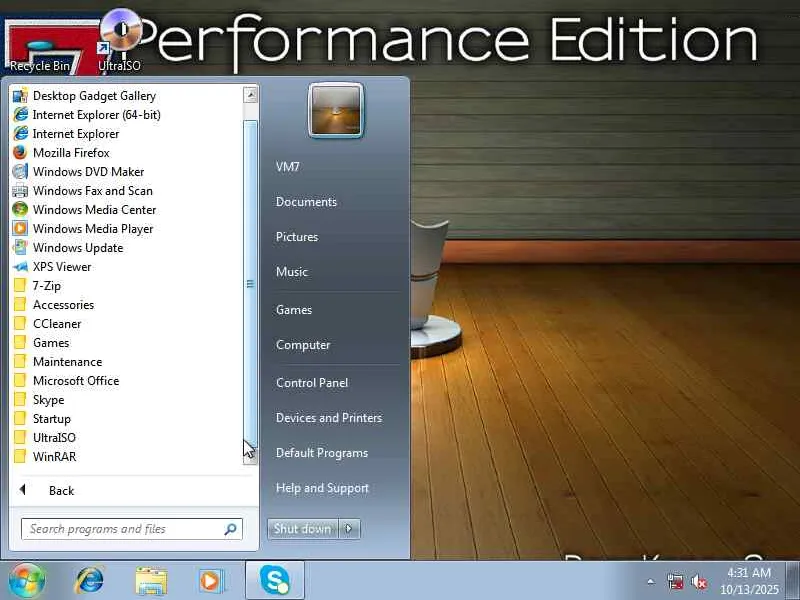Viewport: 800px width, 600px height.
Task: Switch to Skype on the taskbar
Action: click(275, 581)
